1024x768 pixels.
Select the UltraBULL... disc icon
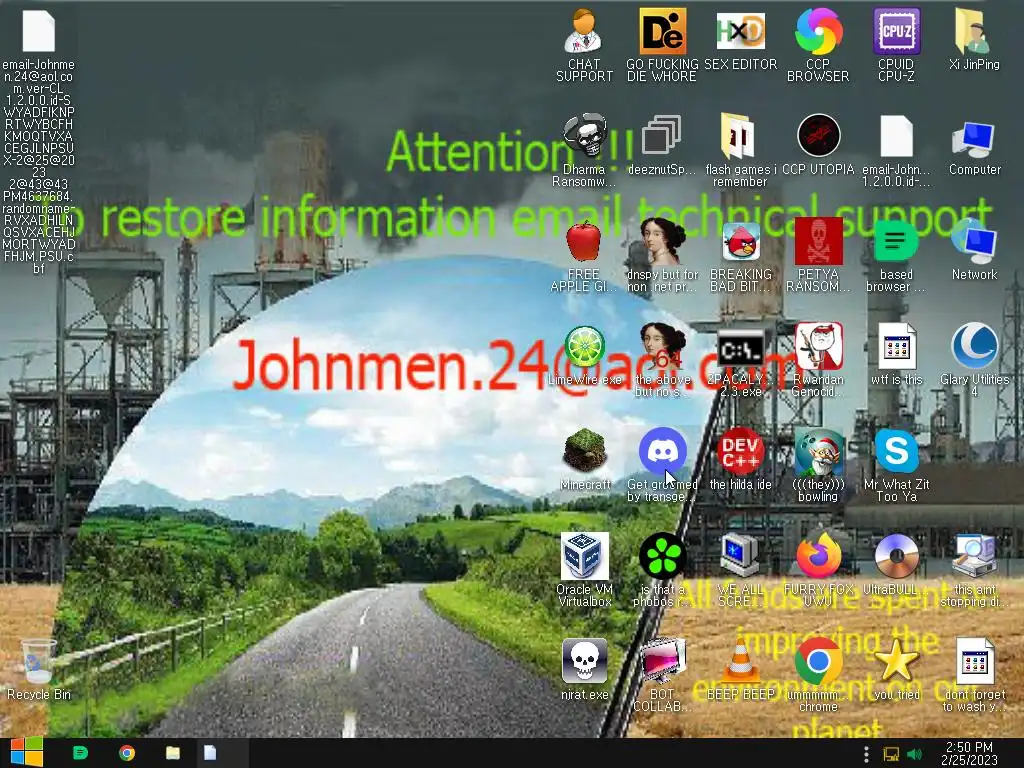click(x=896, y=566)
